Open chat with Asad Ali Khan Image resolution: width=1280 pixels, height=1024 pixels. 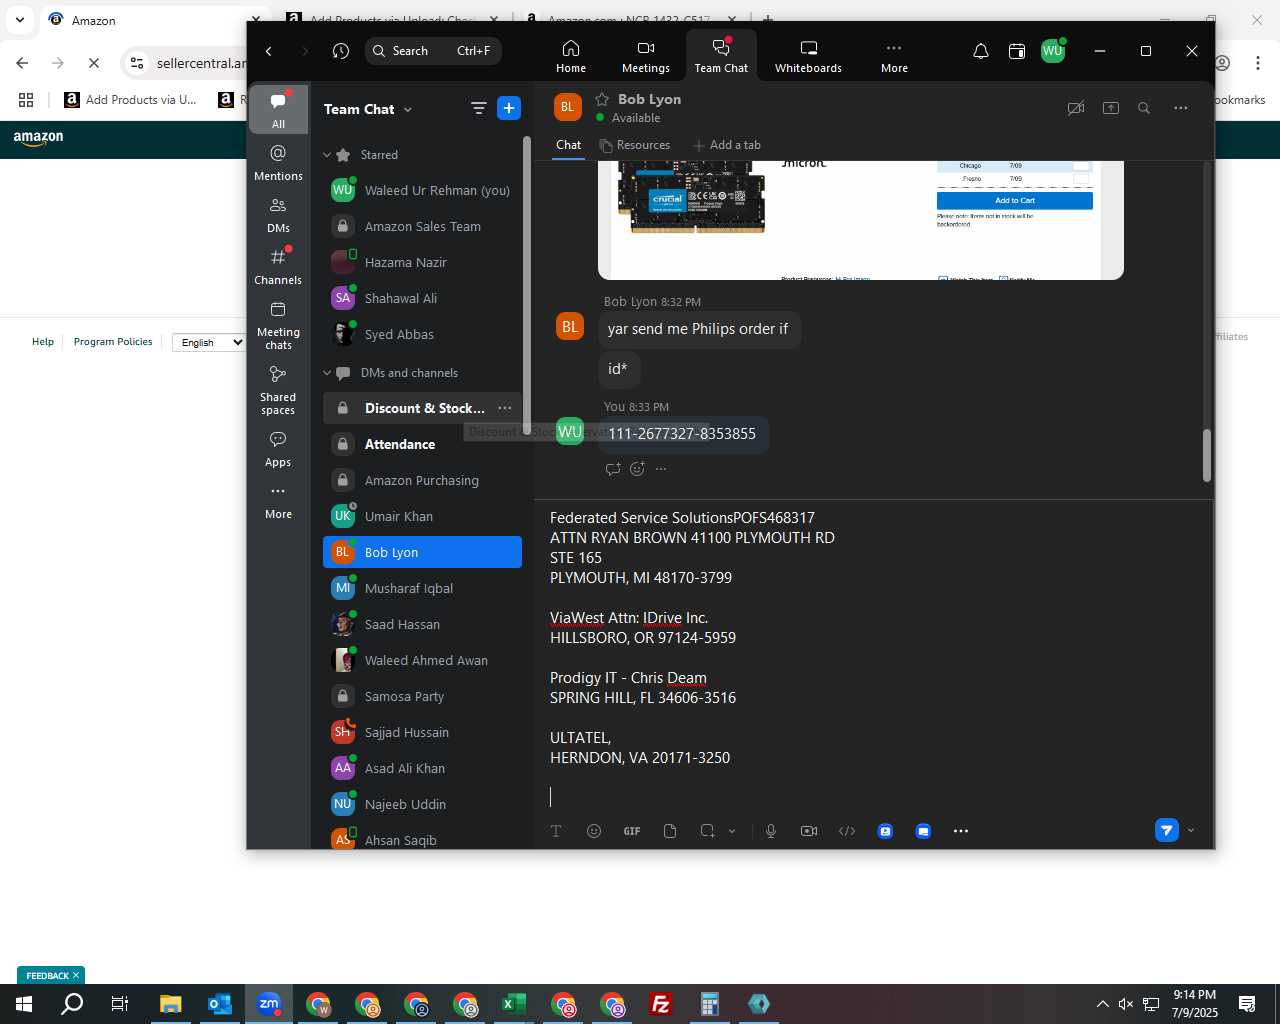422,768
